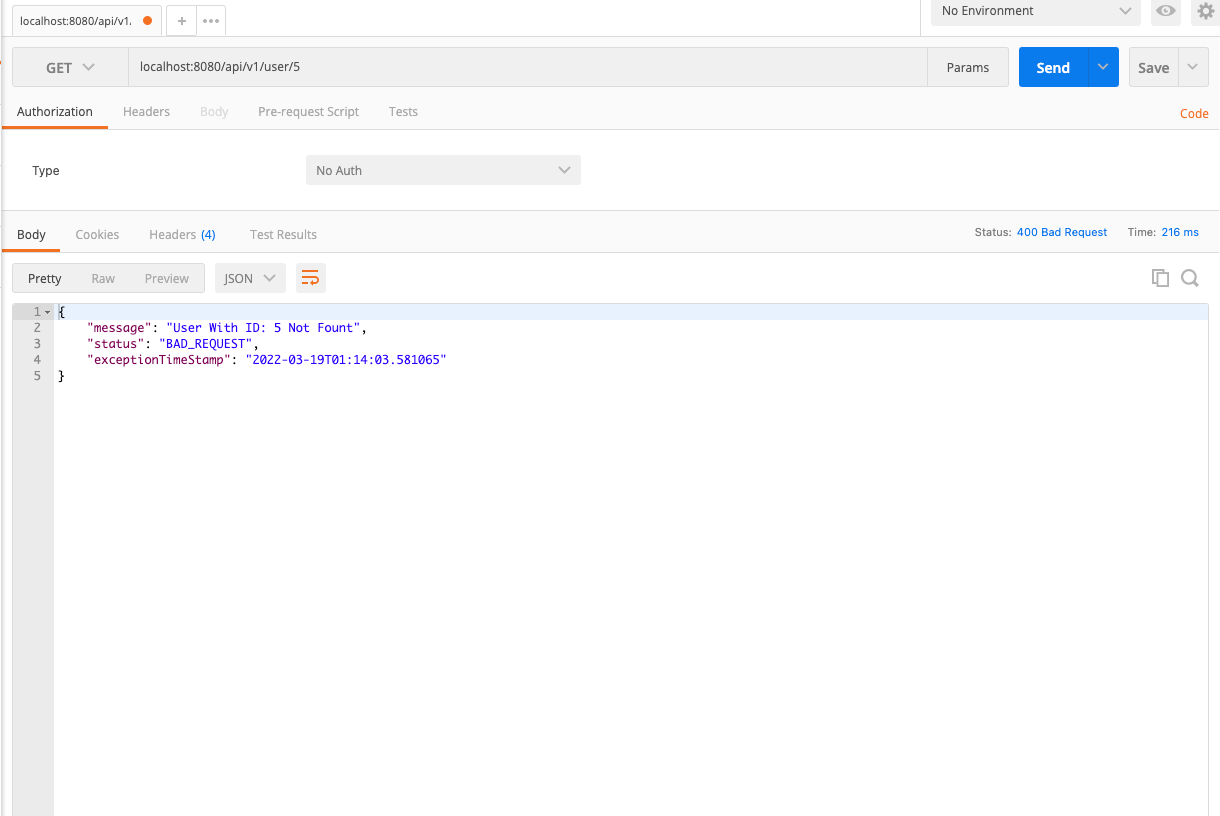
Task: Open the No Environment dropdown
Action: pyautogui.click(x=1035, y=11)
